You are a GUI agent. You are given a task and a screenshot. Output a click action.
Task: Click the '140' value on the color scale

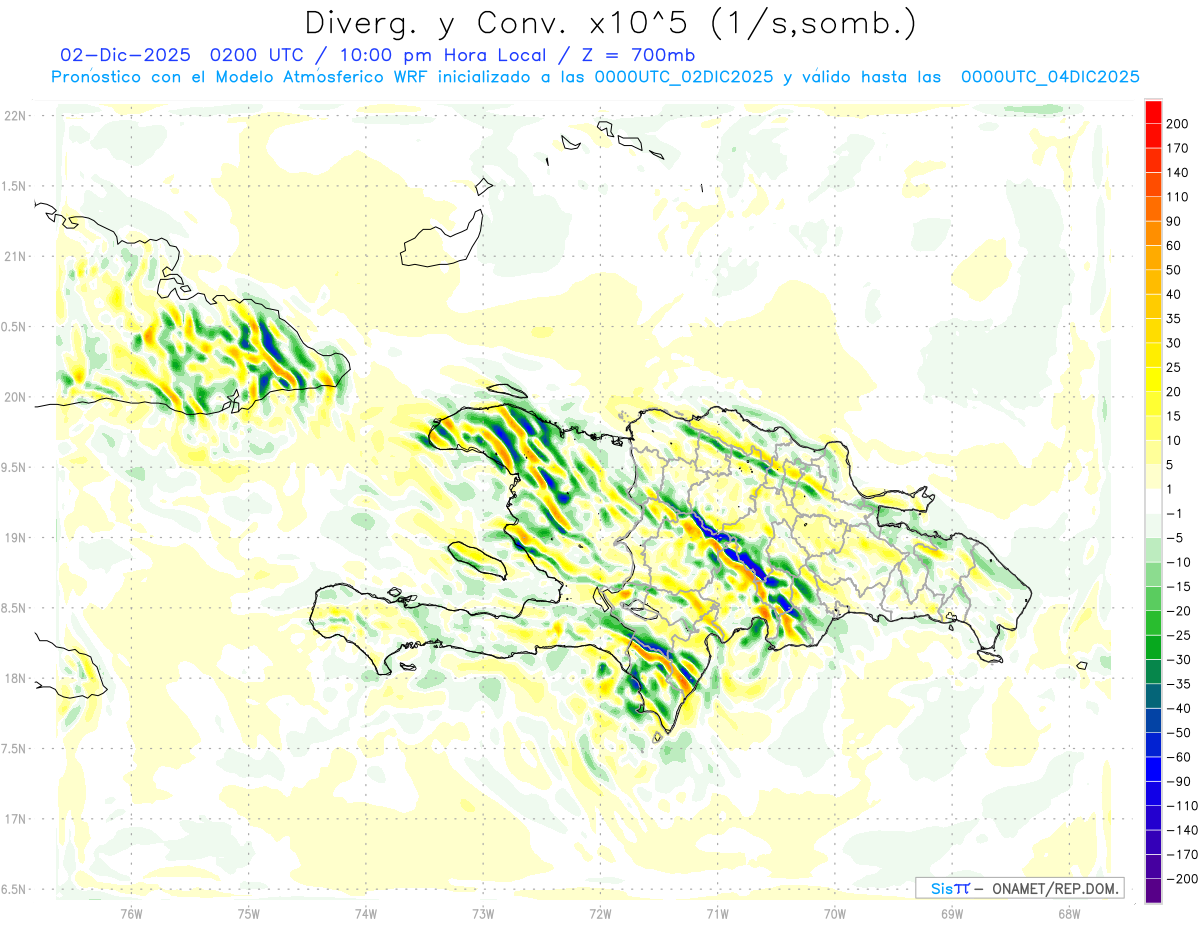[1177, 173]
